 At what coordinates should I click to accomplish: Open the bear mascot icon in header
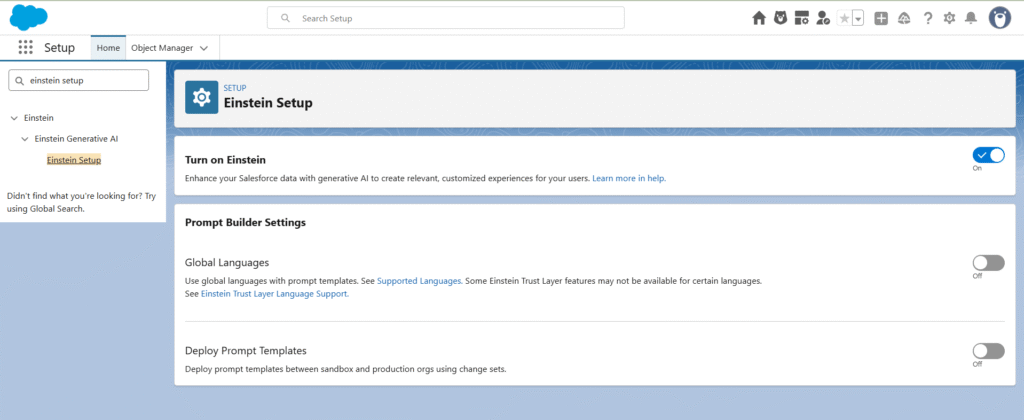(x=780, y=18)
